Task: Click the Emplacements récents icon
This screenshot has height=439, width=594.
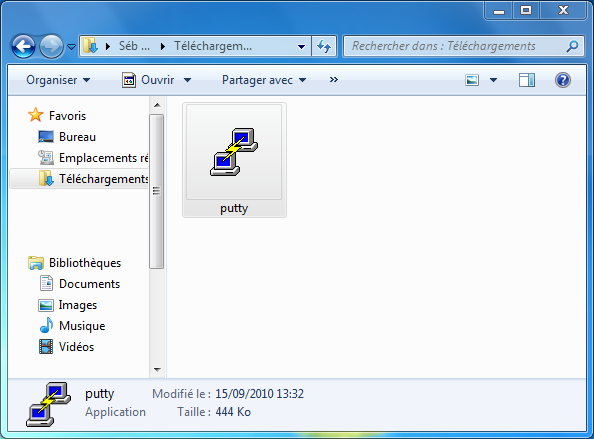Action: pos(46,158)
